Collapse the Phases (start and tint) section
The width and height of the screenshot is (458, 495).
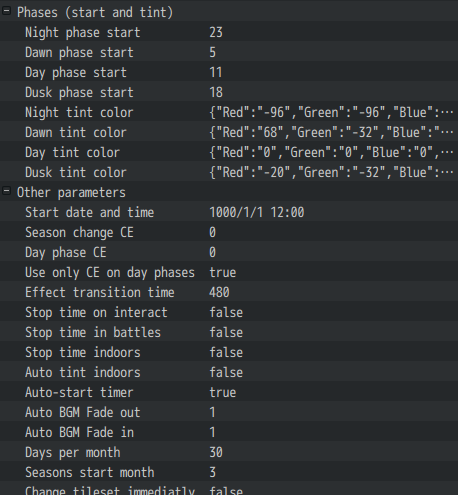pos(6,11)
